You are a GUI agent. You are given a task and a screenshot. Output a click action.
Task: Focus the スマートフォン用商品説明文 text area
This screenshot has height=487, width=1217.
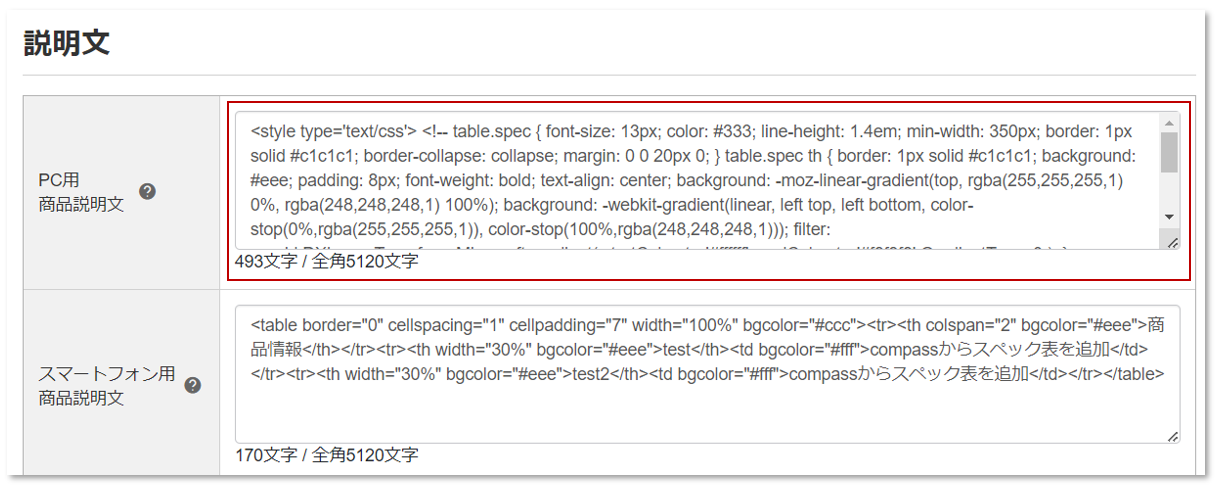pos(707,374)
